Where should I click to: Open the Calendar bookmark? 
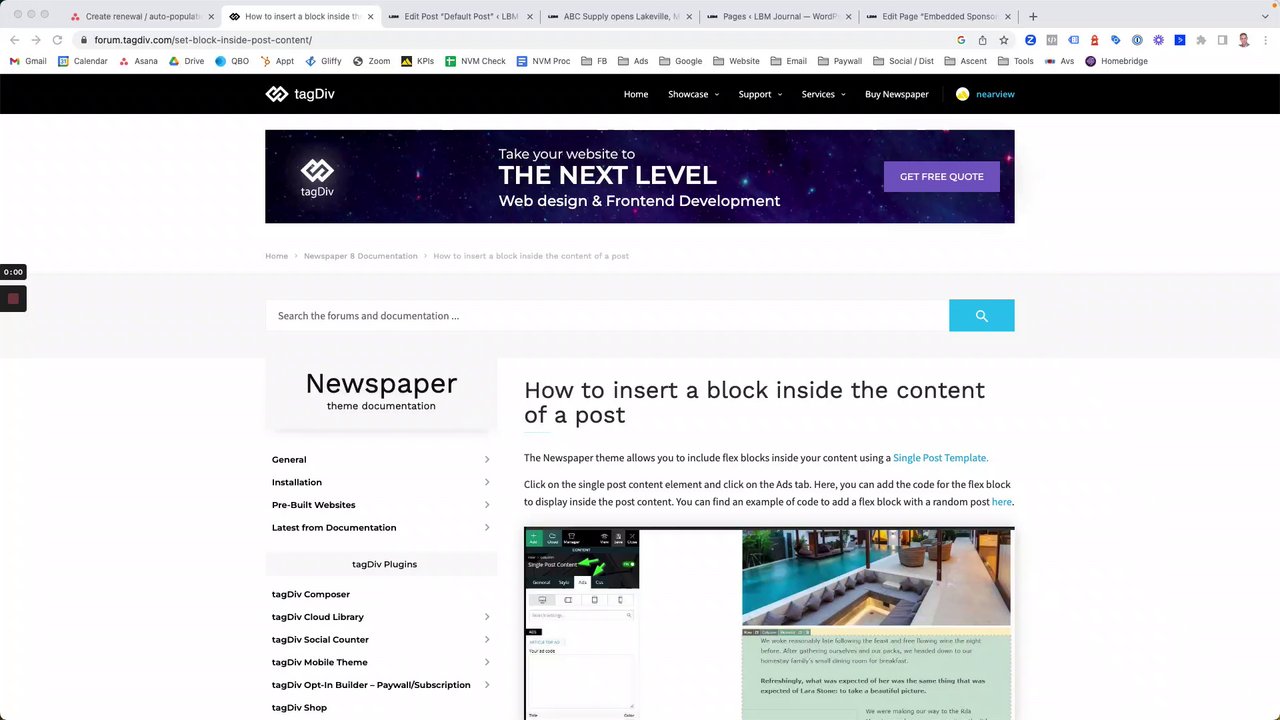click(x=83, y=61)
